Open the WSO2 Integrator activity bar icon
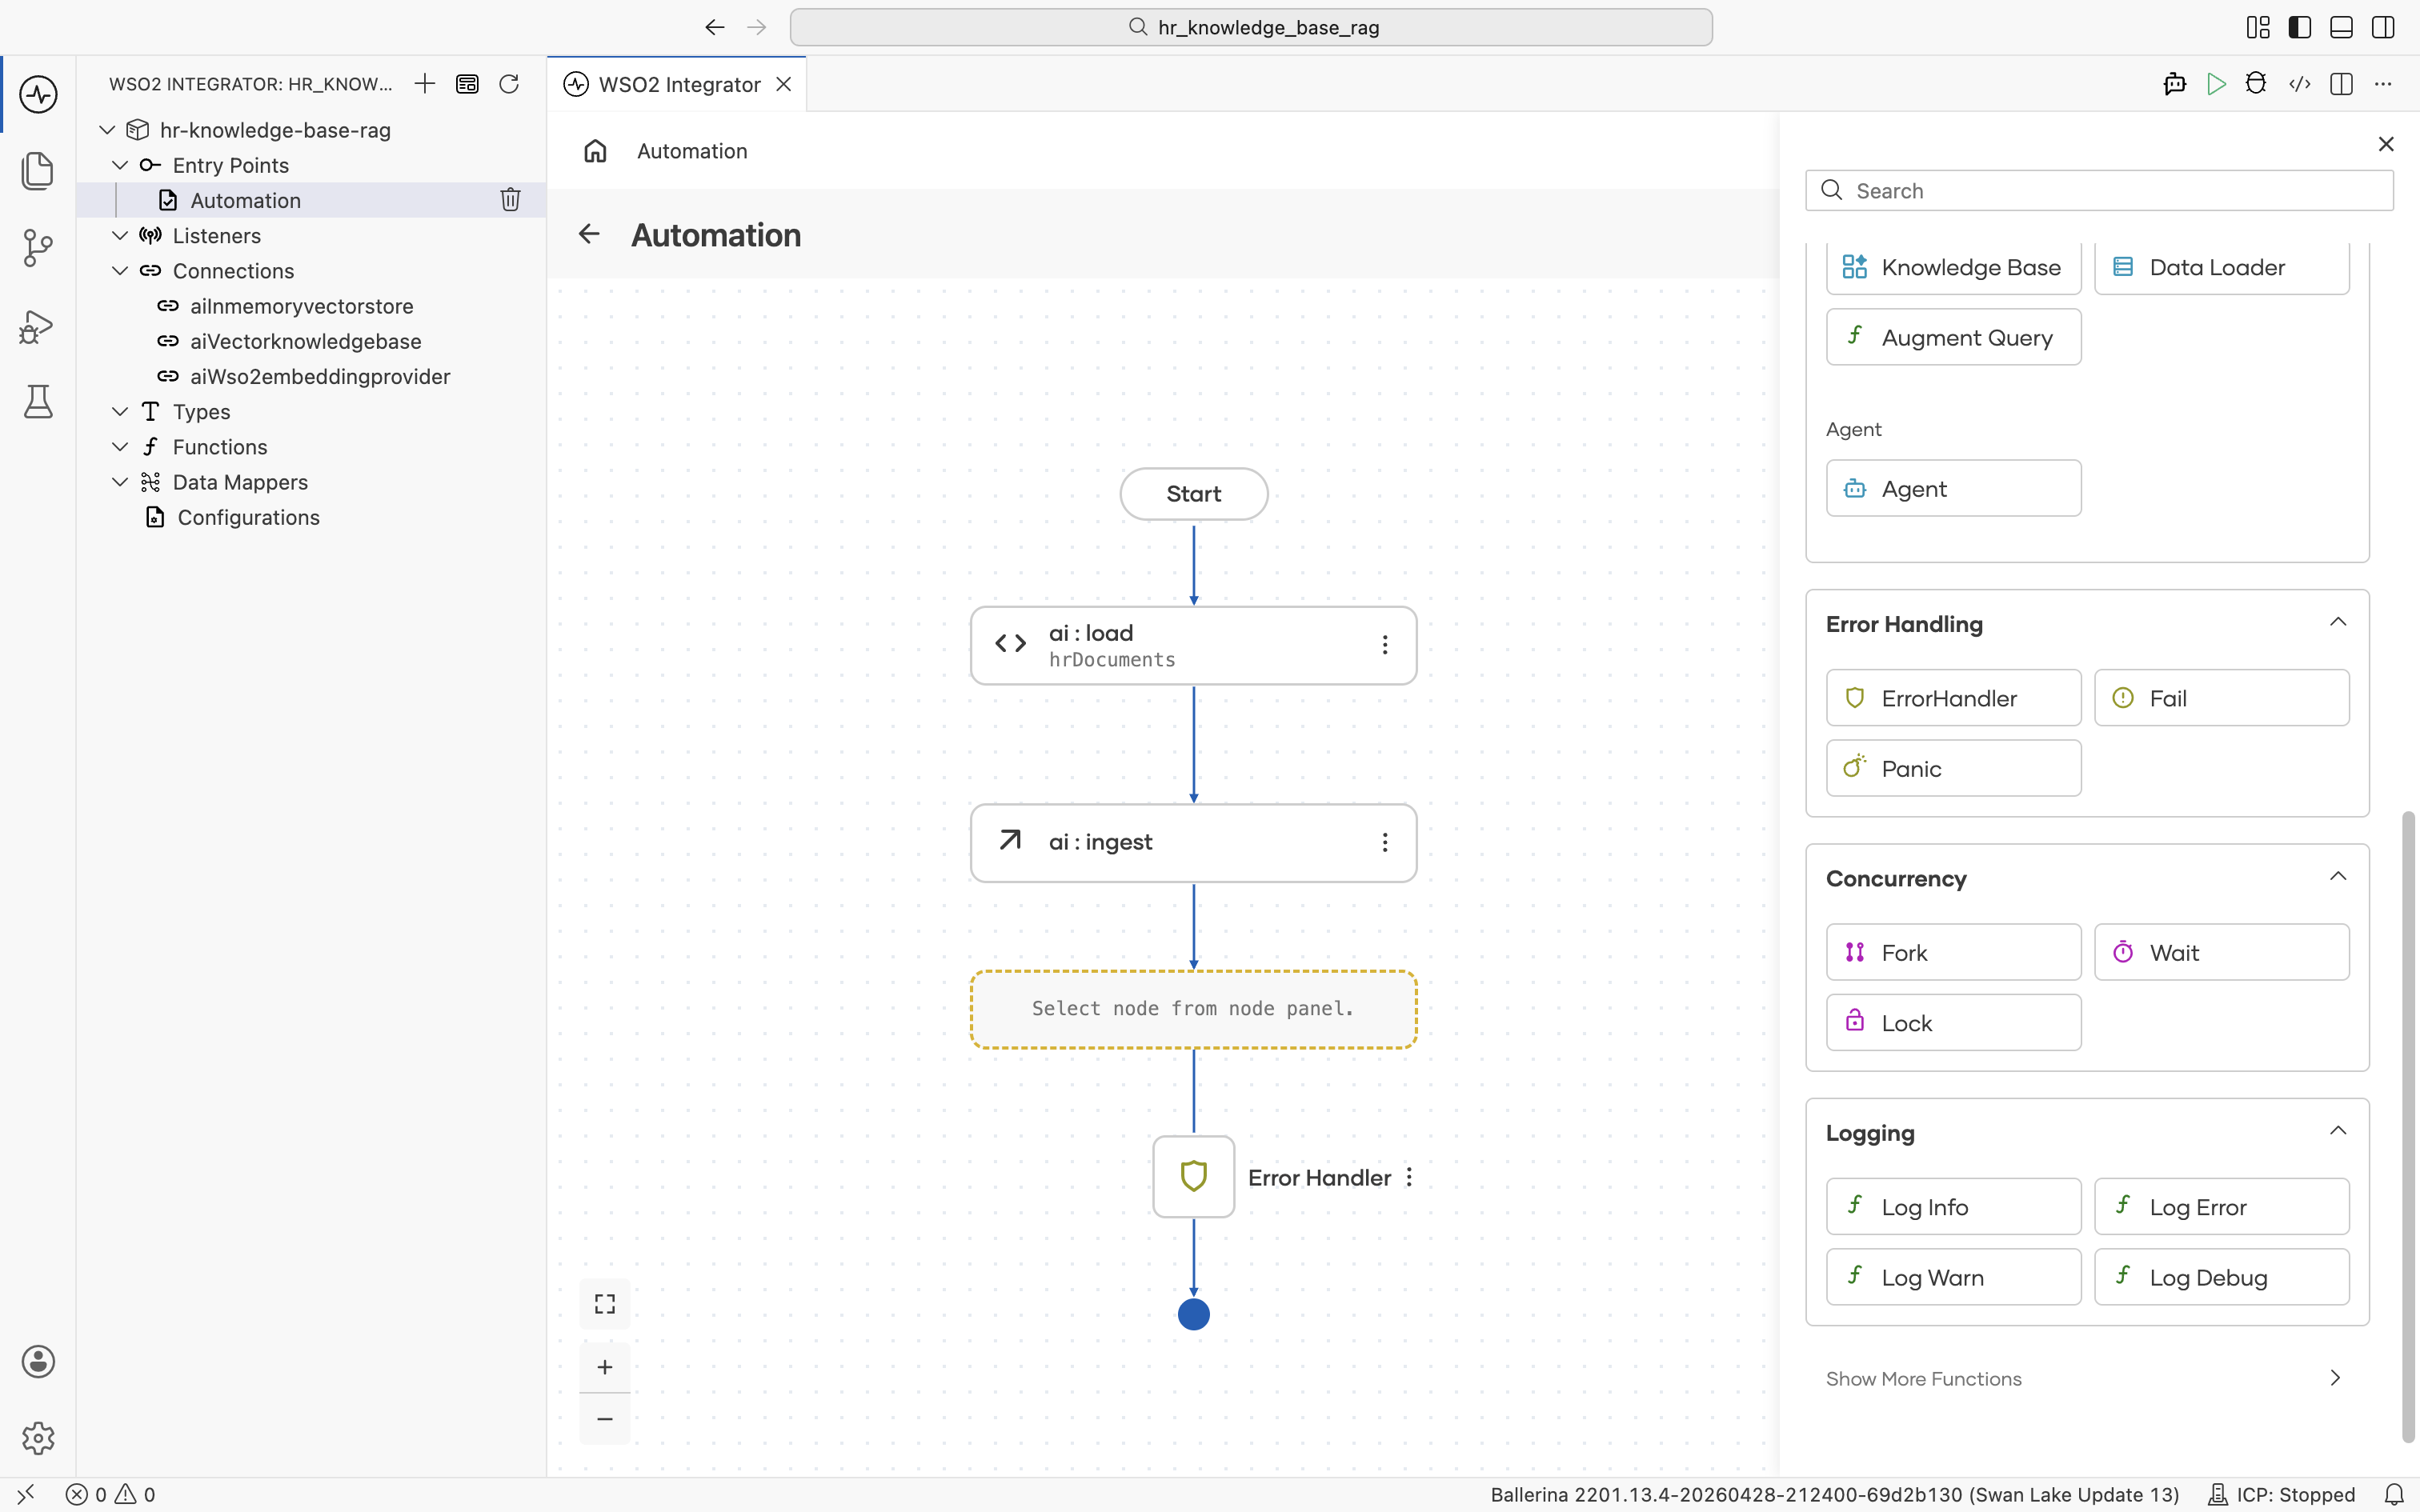This screenshot has width=2420, height=1512. [x=38, y=95]
